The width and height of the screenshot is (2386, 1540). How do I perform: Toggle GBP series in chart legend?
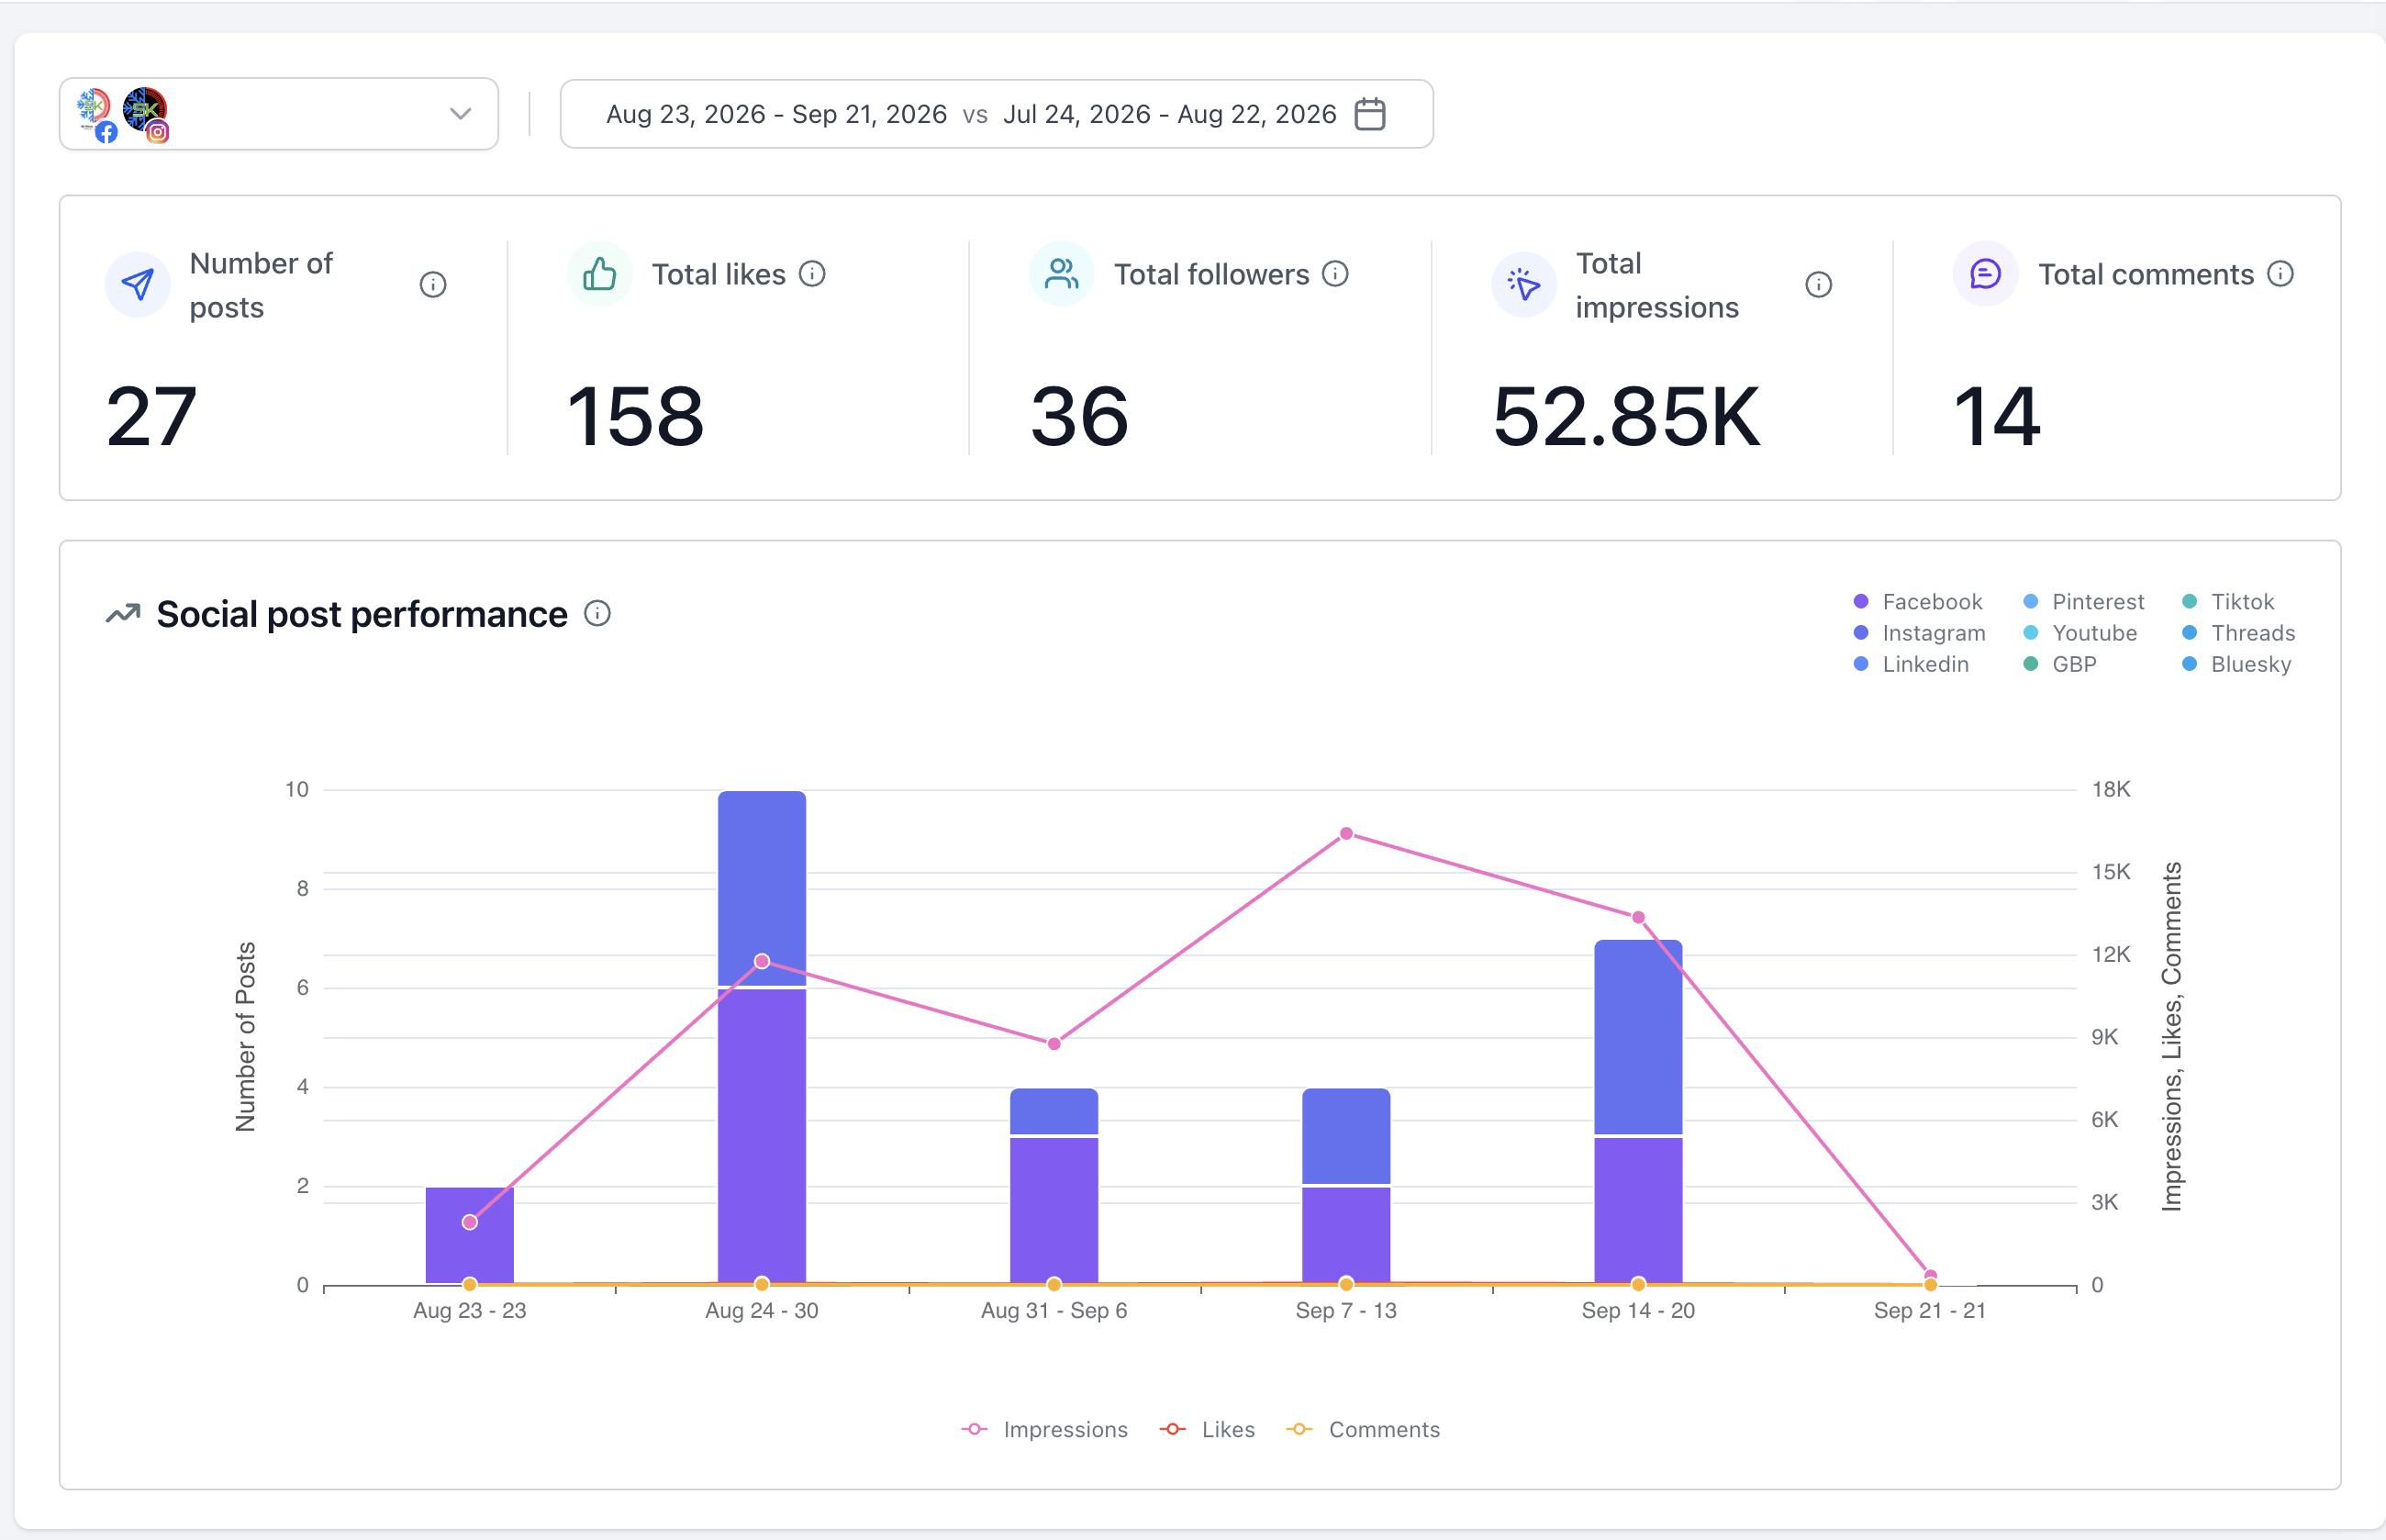coord(2060,664)
